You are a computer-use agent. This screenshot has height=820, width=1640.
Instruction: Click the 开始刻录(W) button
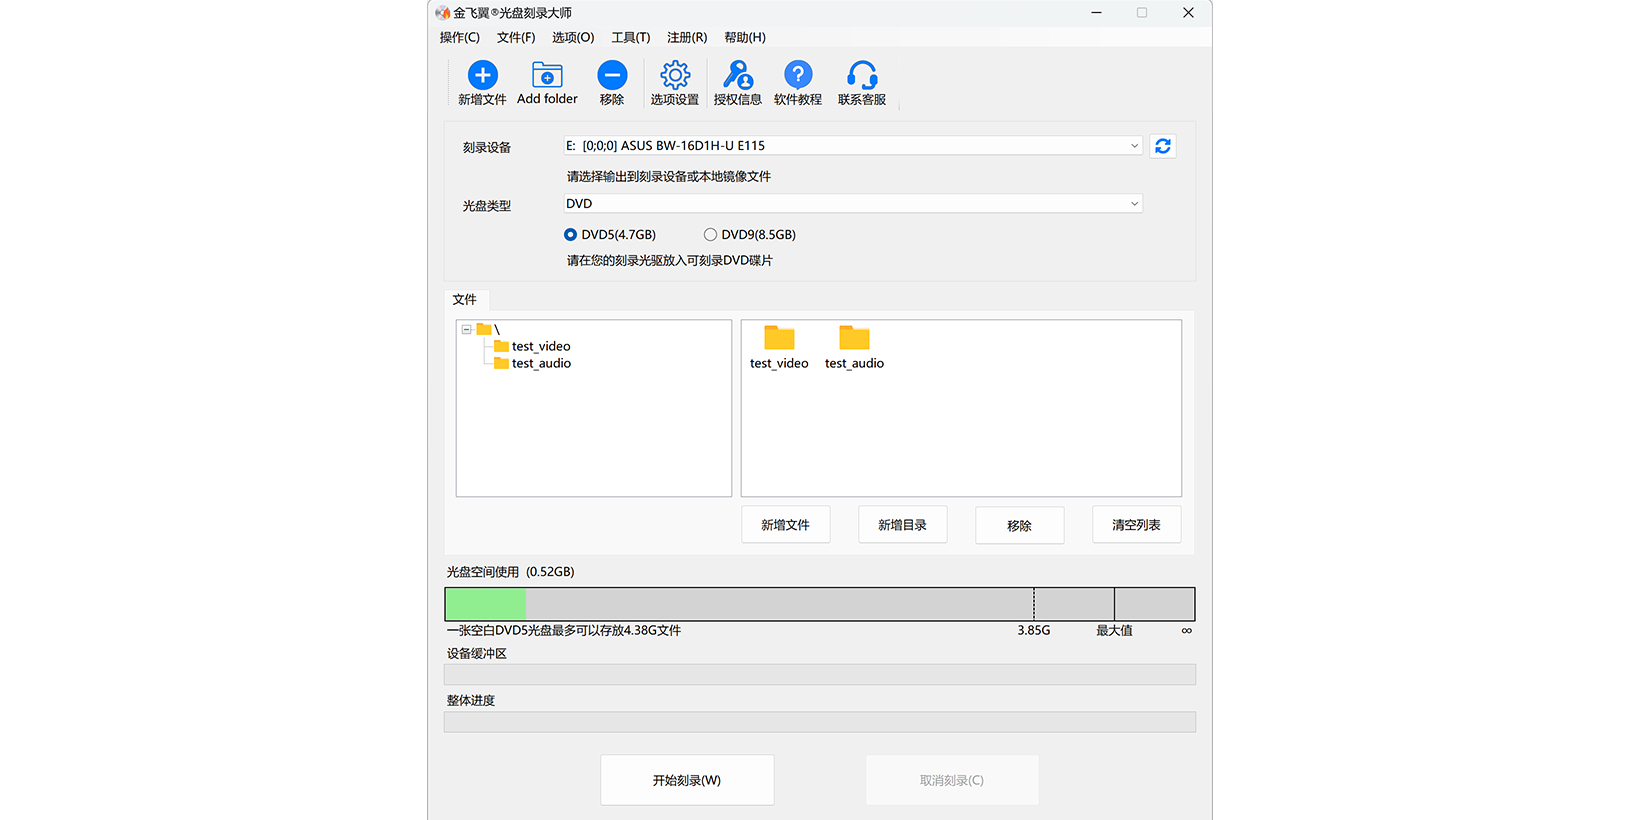[687, 780]
